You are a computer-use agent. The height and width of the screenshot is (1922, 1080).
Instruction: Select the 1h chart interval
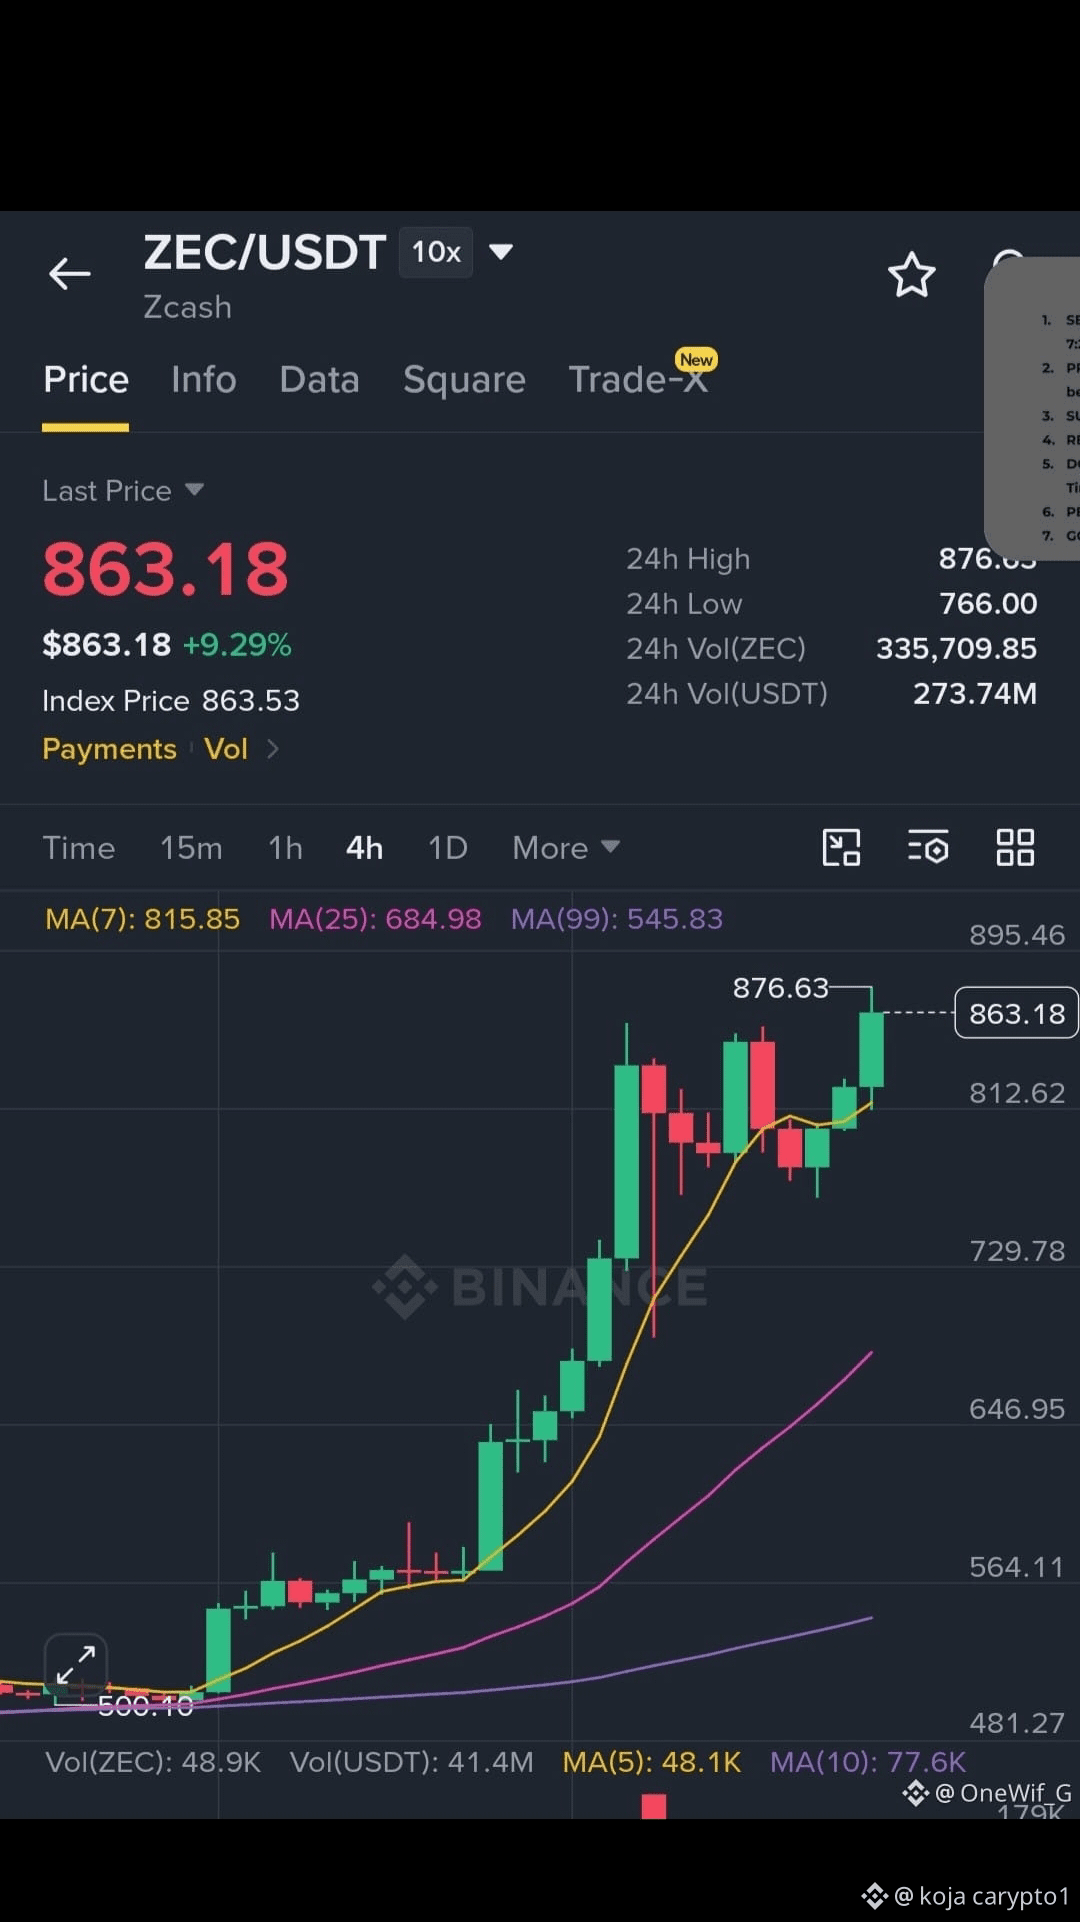point(285,848)
